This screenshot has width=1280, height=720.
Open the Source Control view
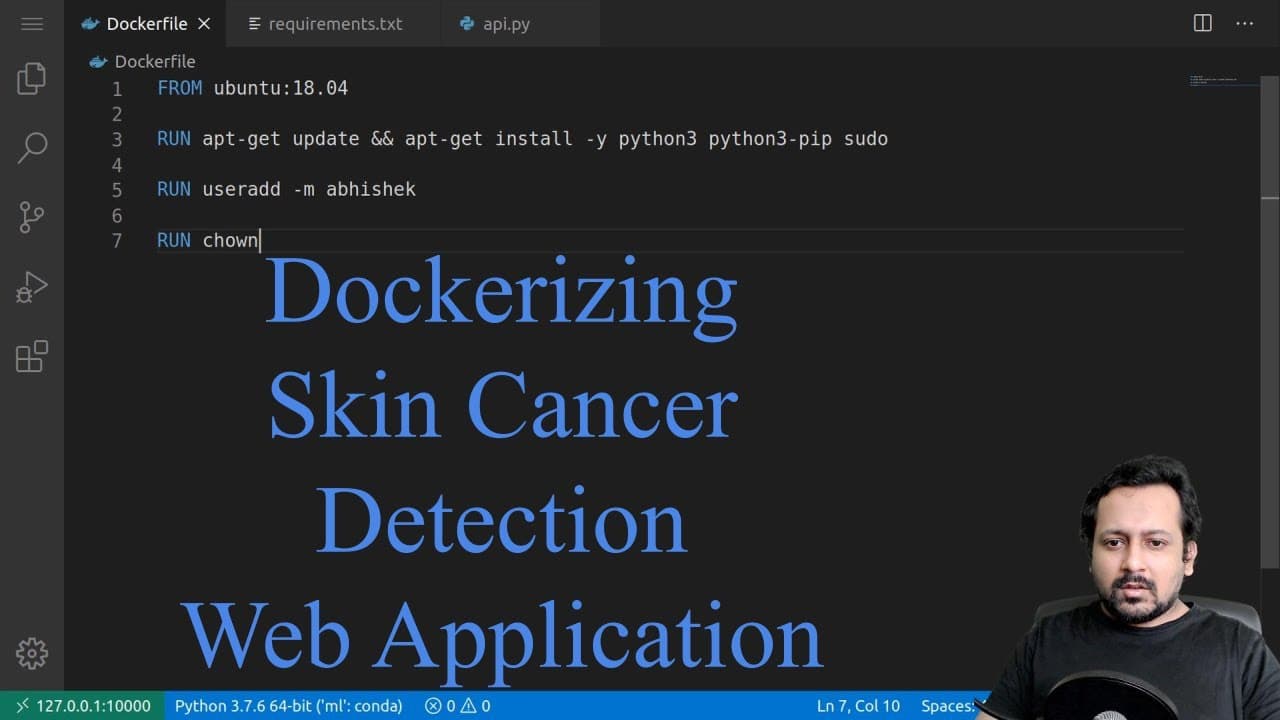32,217
